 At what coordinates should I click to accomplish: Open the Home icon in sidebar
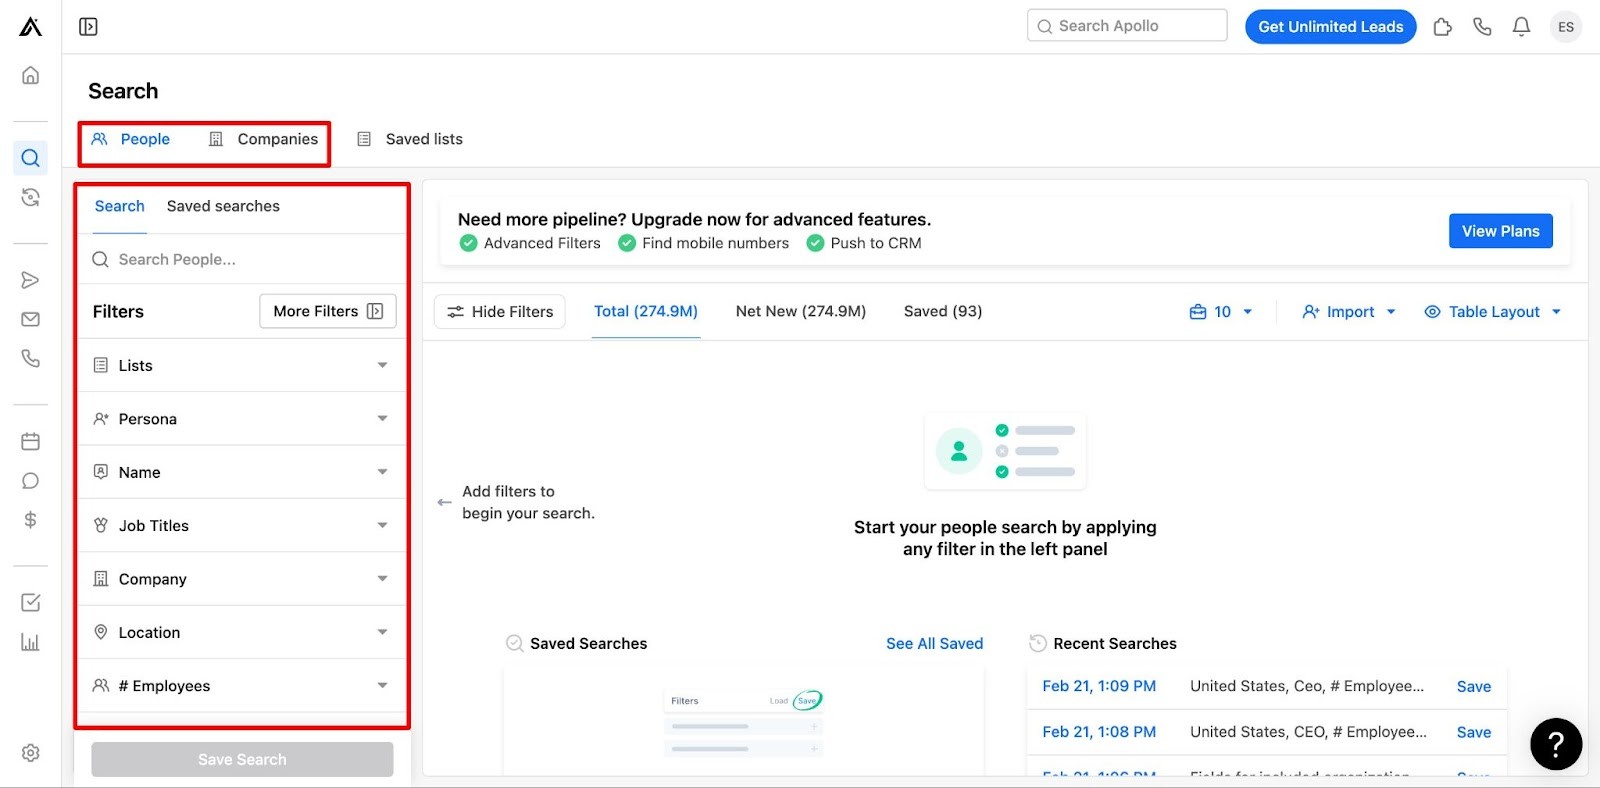(x=31, y=76)
